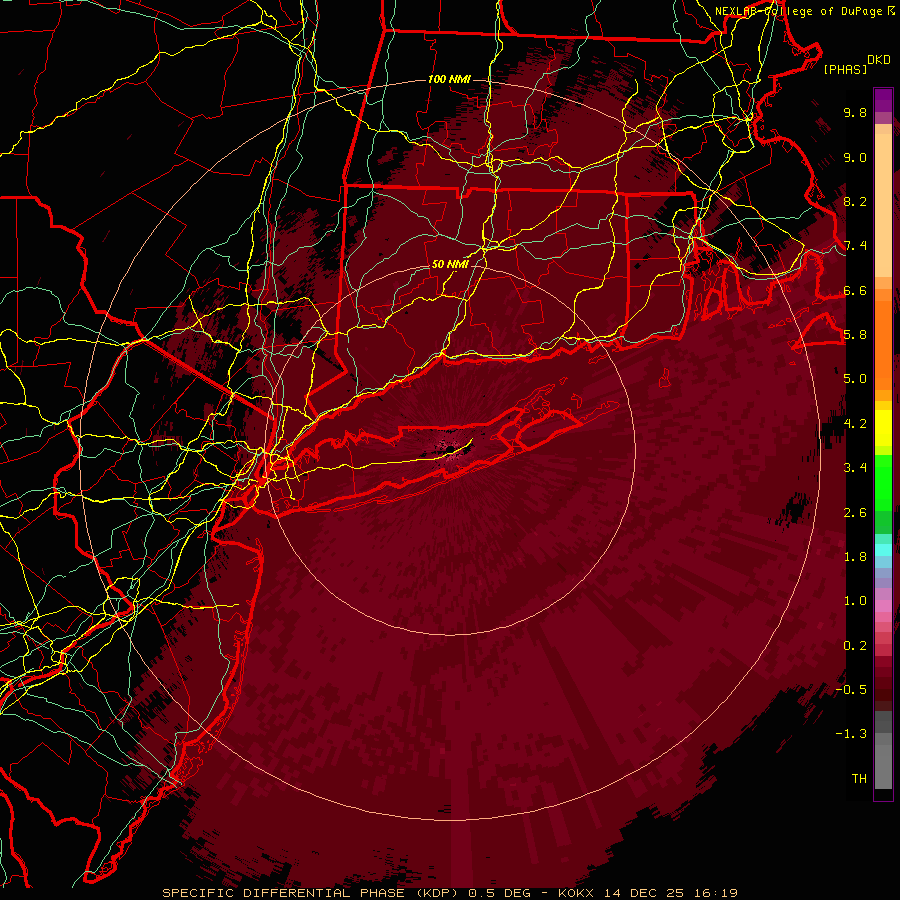Click the 2.6 scale value
The image size is (900, 900).
855,513
